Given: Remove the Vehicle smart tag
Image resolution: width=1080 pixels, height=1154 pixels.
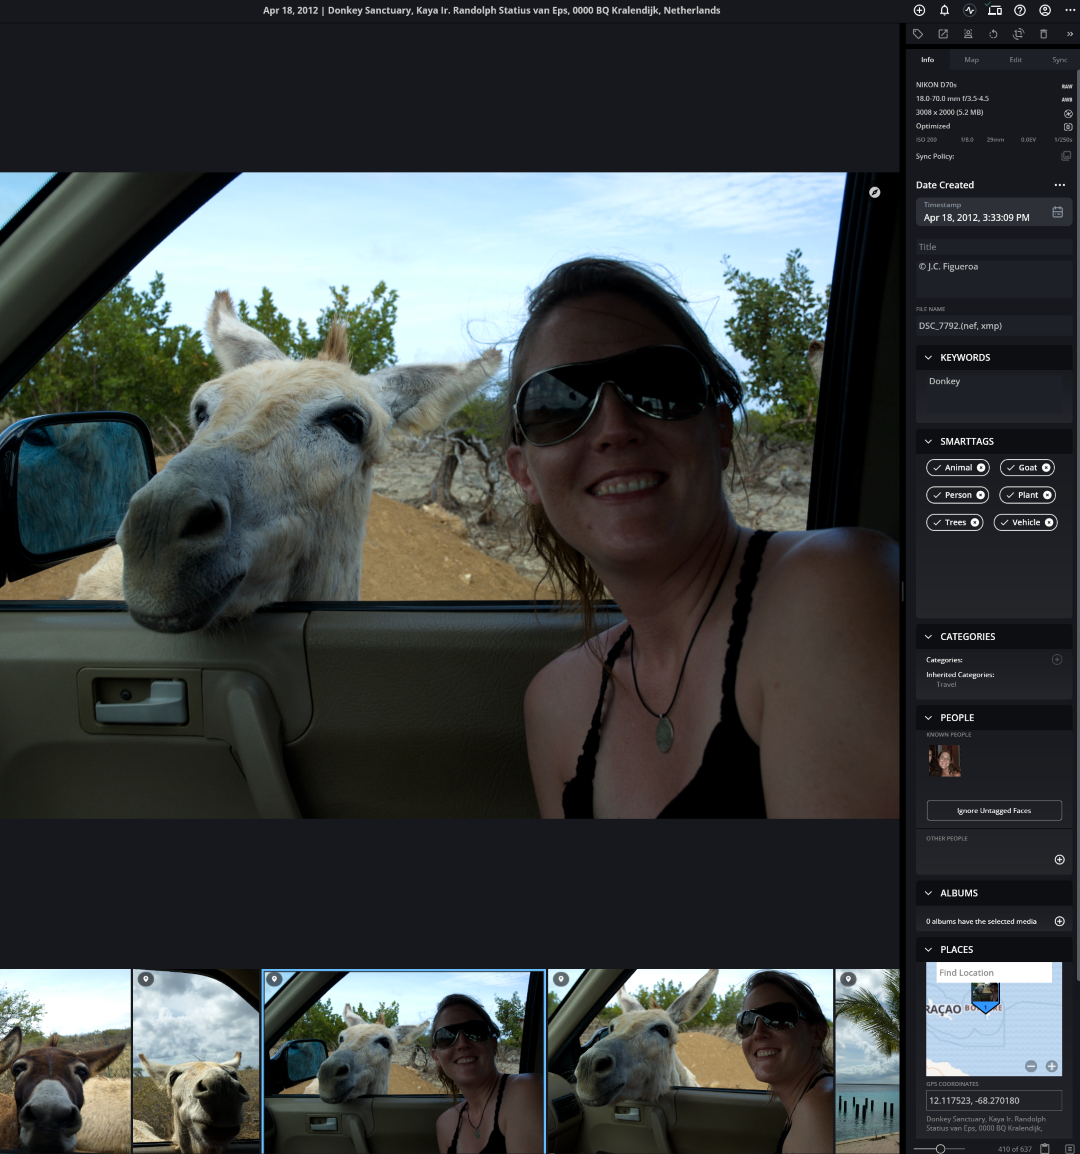Looking at the screenshot, I should 1049,523.
